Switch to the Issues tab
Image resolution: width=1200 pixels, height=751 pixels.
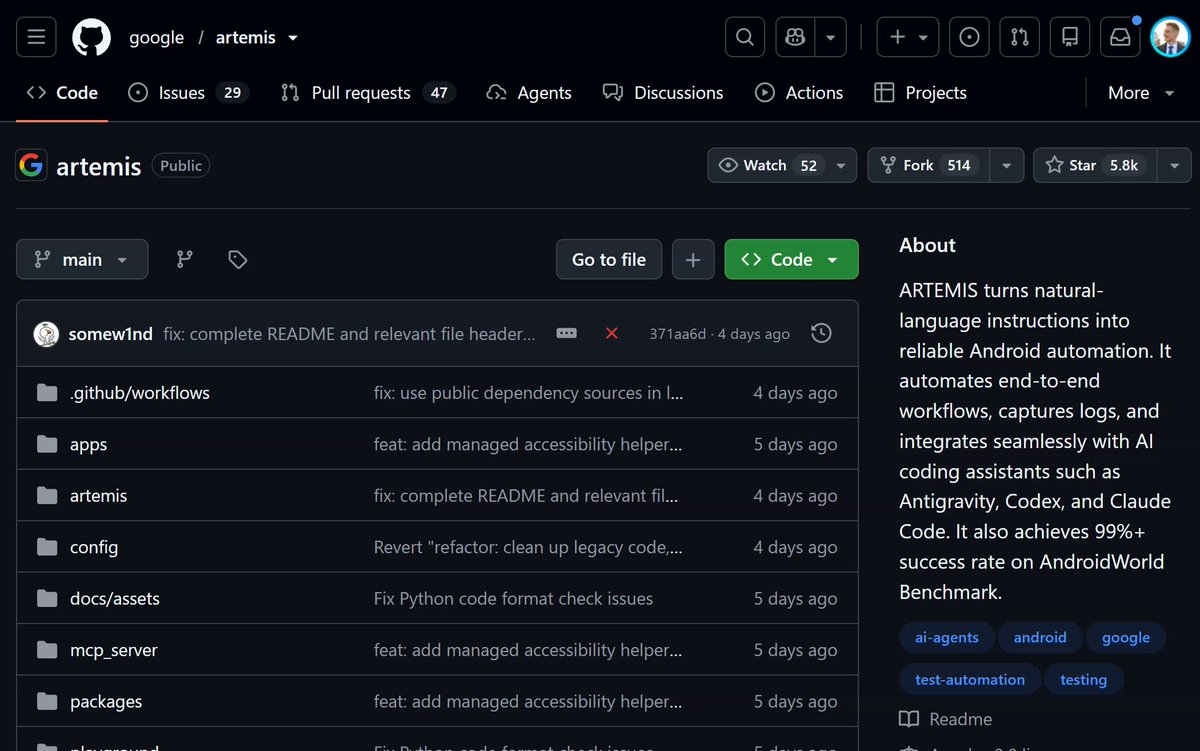[x=188, y=92]
